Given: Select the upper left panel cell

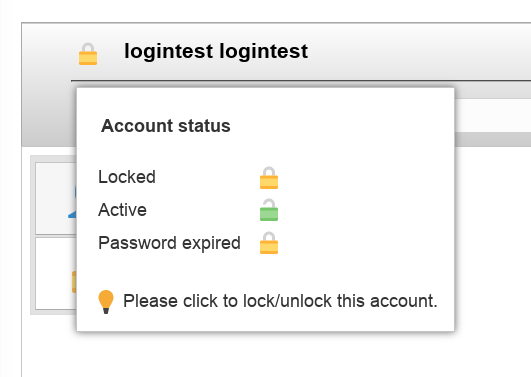Looking at the screenshot, I should [x=56, y=198].
